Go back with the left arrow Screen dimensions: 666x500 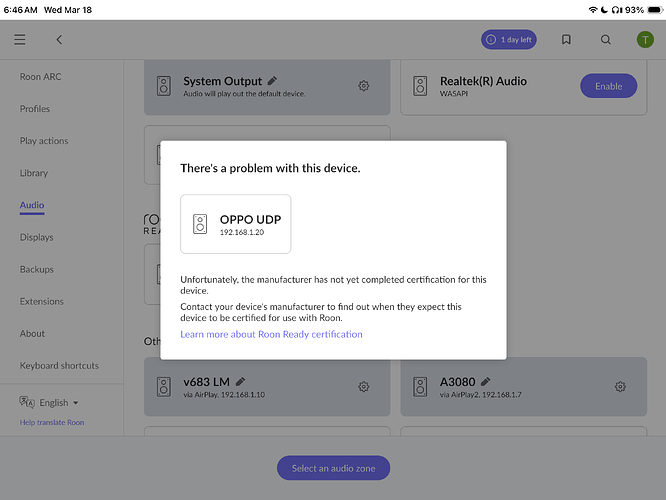click(x=59, y=40)
